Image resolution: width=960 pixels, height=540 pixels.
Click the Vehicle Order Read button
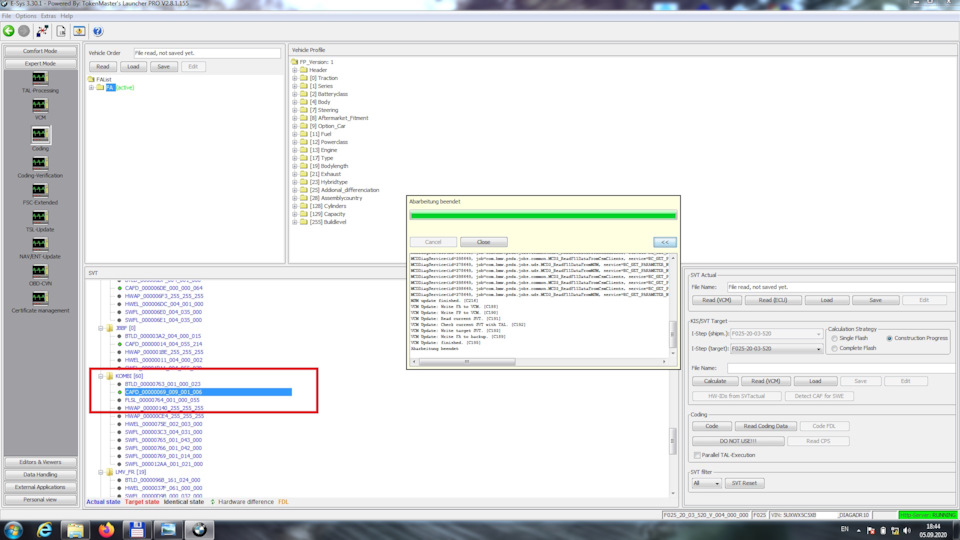click(x=103, y=67)
